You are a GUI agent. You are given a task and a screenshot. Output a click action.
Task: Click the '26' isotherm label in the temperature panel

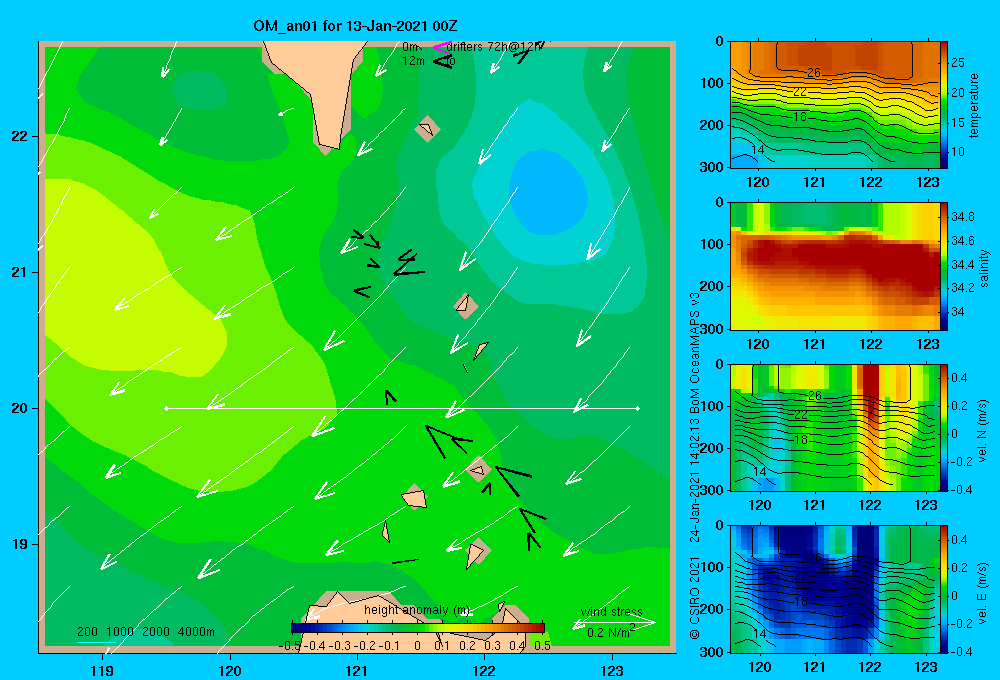(814, 73)
